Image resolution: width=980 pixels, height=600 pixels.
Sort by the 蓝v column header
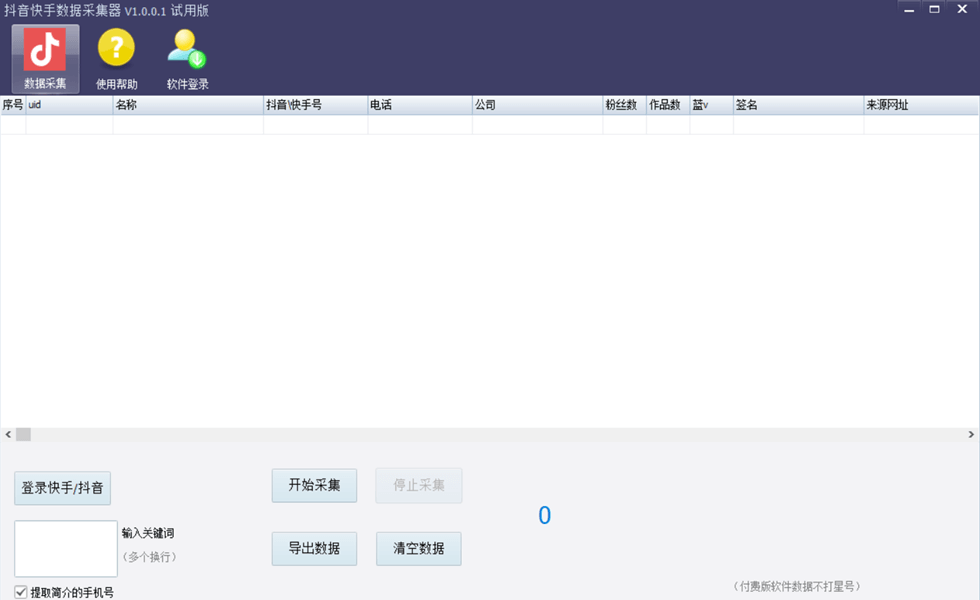click(711, 105)
